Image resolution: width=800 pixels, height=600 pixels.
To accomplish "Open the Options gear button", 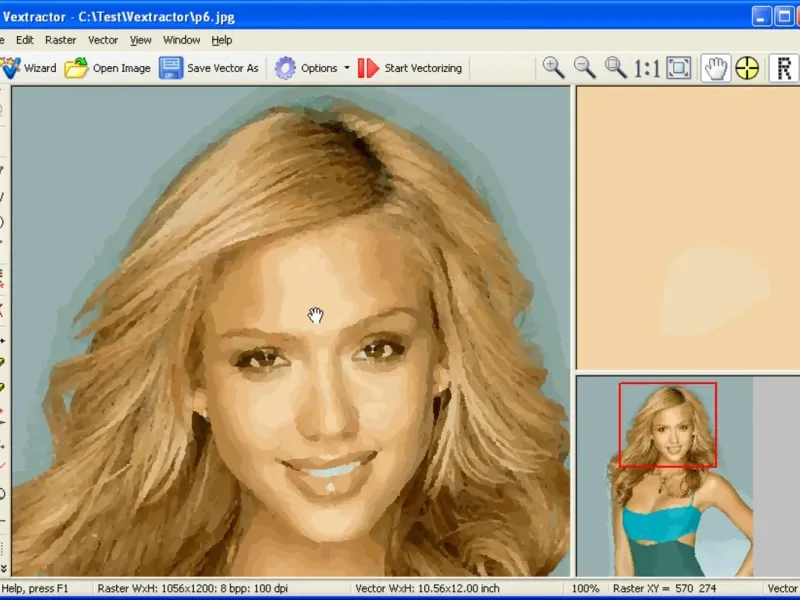I will [306, 68].
